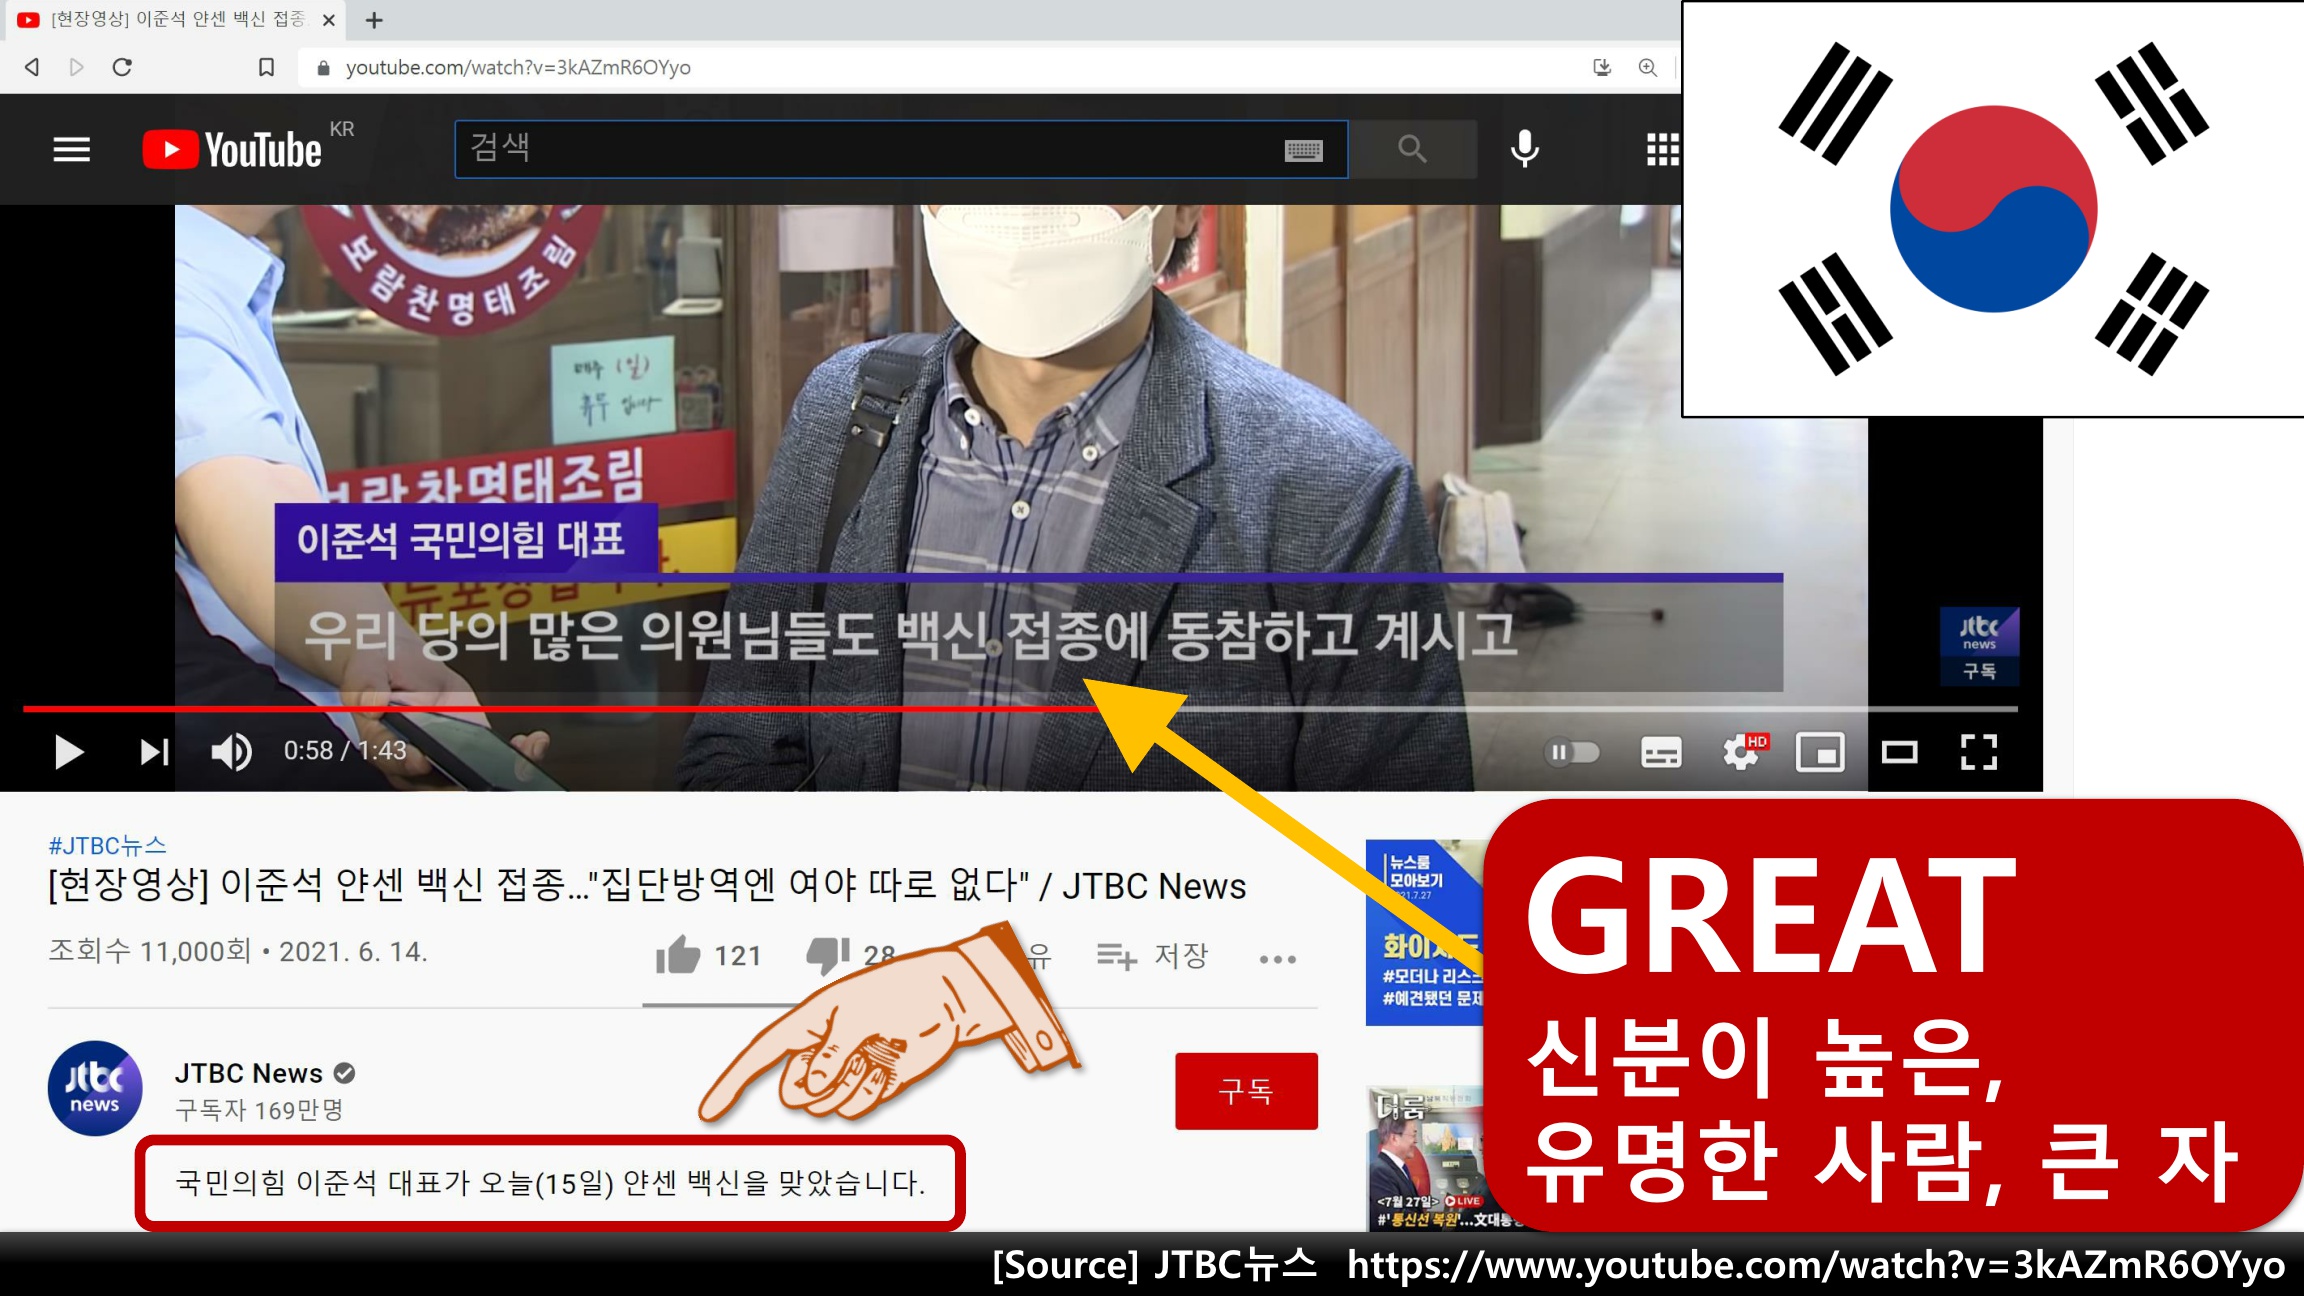Enter fullscreen playback

tap(1979, 752)
